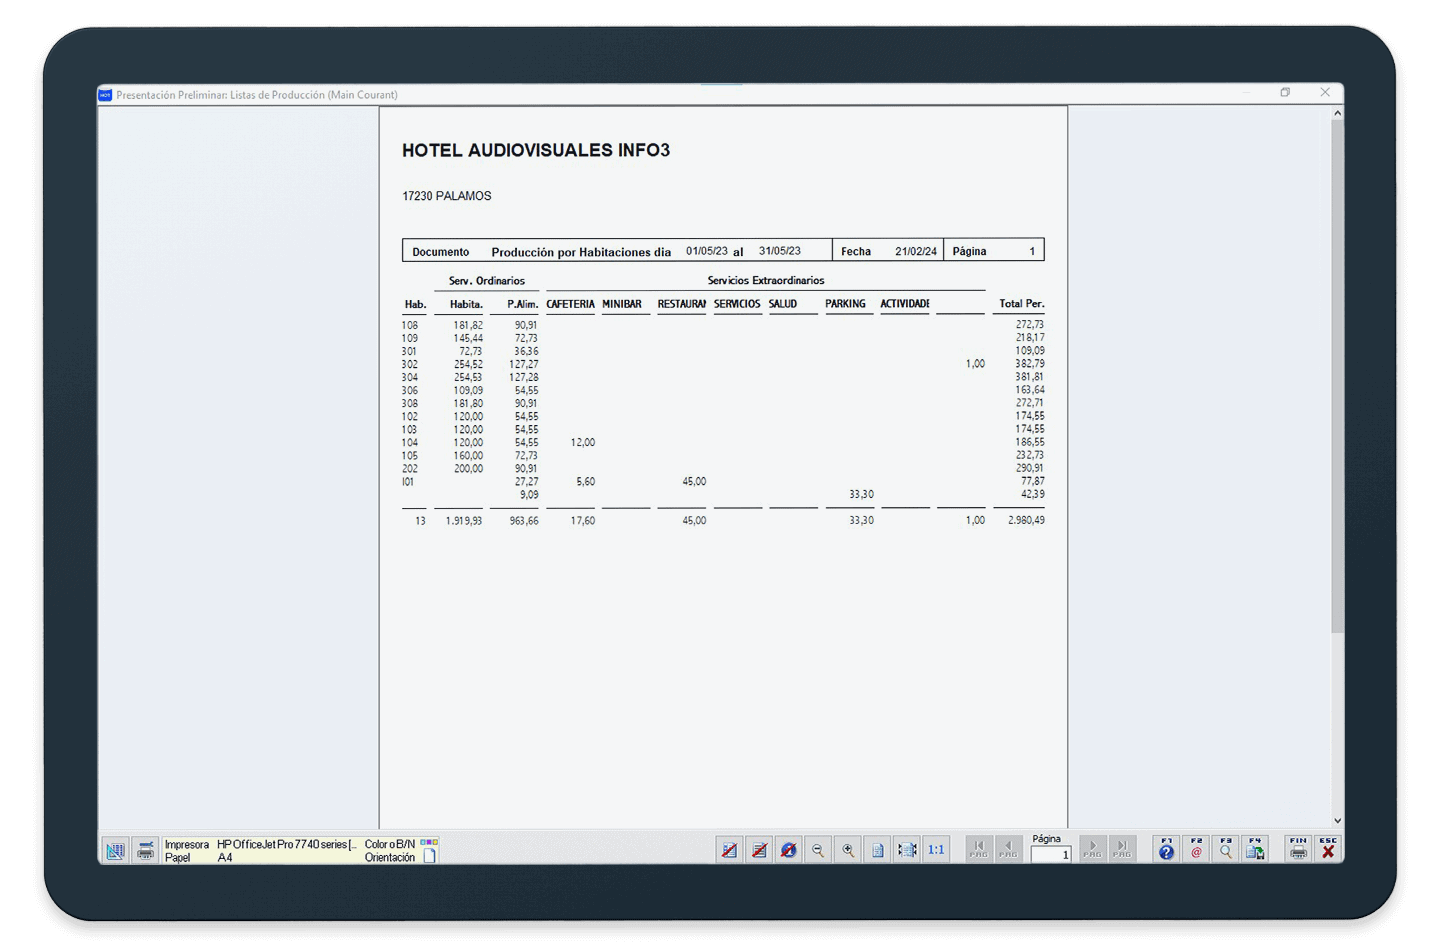The width and height of the screenshot is (1440, 950).
Task: Open printer settings icon in bottom-left
Action: pos(146,850)
